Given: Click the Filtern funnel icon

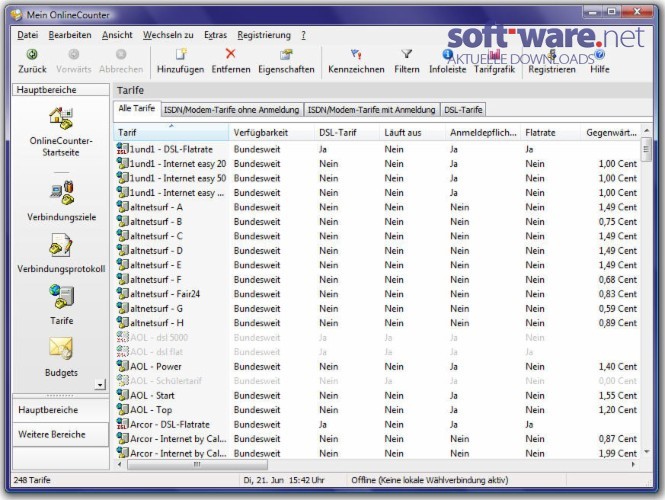Looking at the screenshot, I should (406, 54).
